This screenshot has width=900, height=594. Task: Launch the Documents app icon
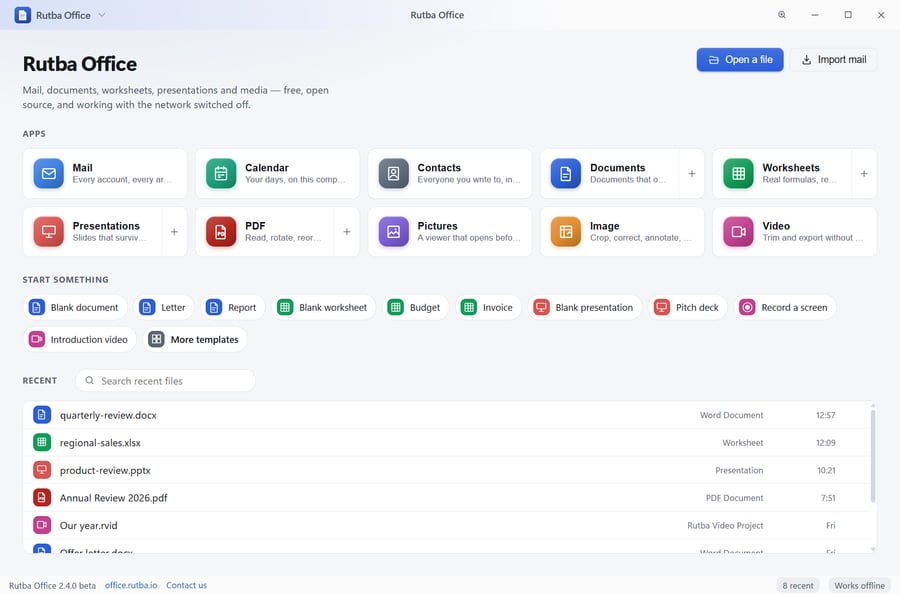point(566,173)
